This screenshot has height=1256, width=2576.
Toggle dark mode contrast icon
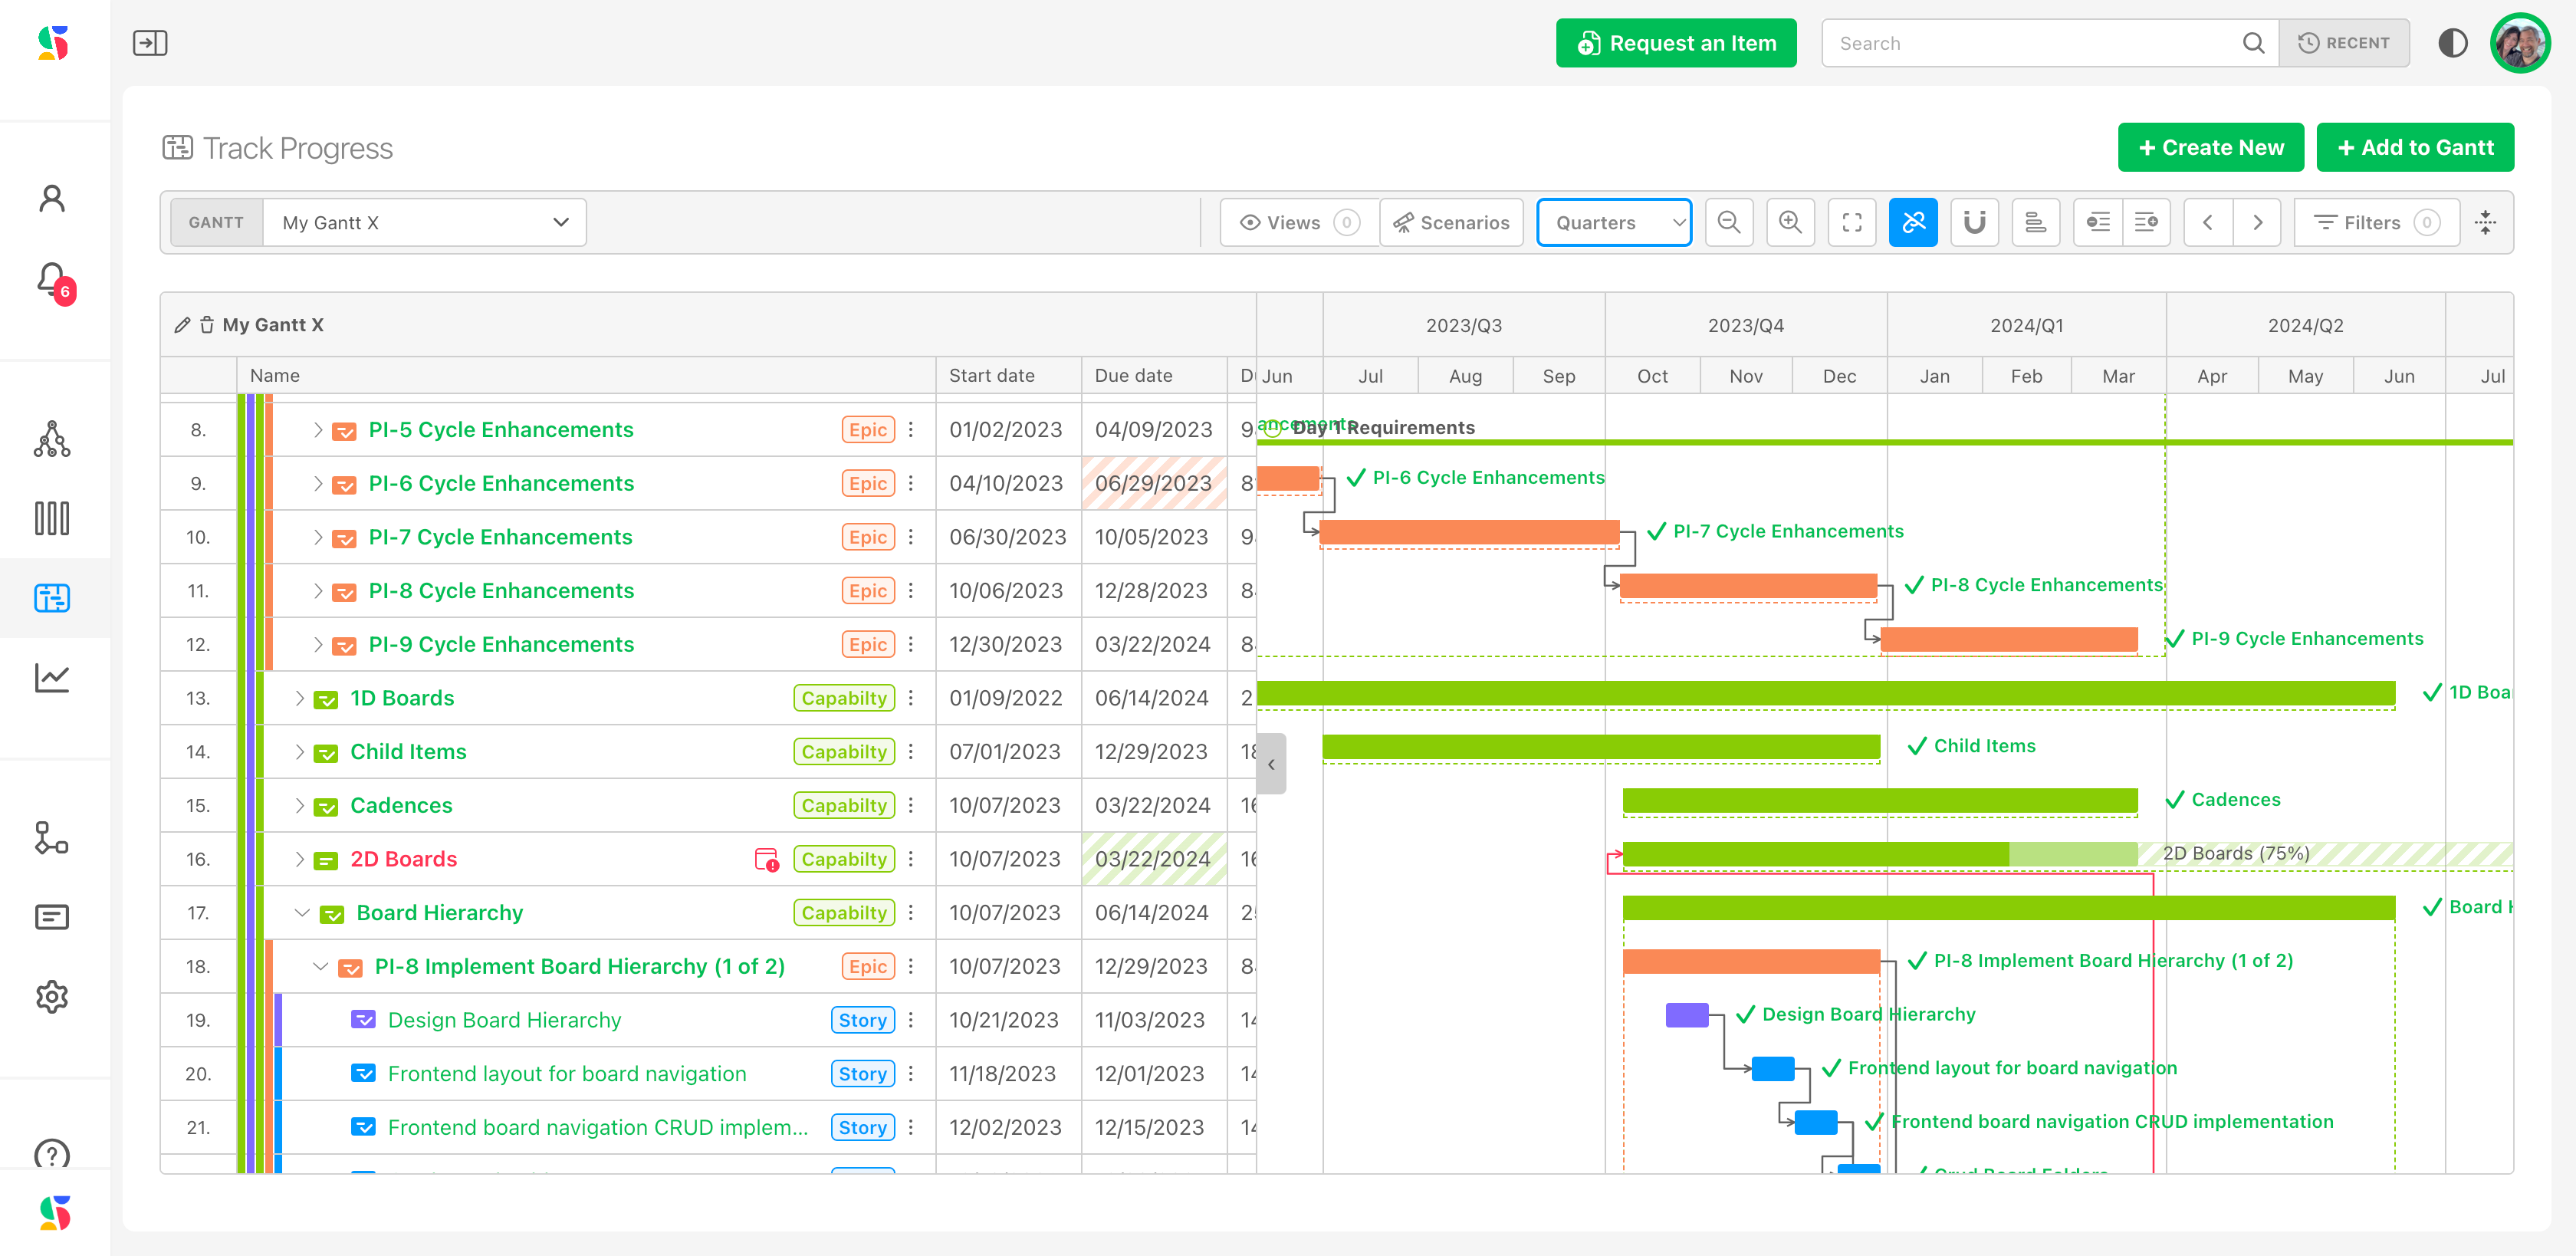(x=2452, y=43)
